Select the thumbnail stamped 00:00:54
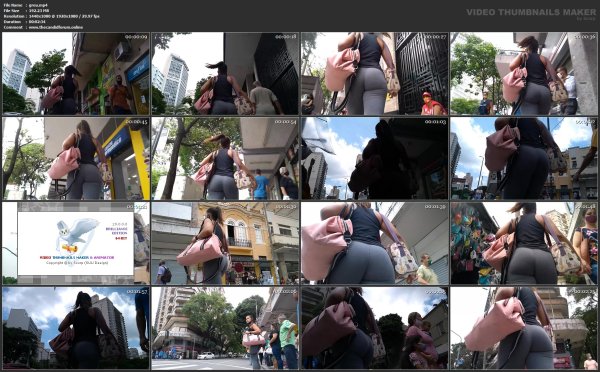Viewport: 600px width, 372px height. coord(225,158)
